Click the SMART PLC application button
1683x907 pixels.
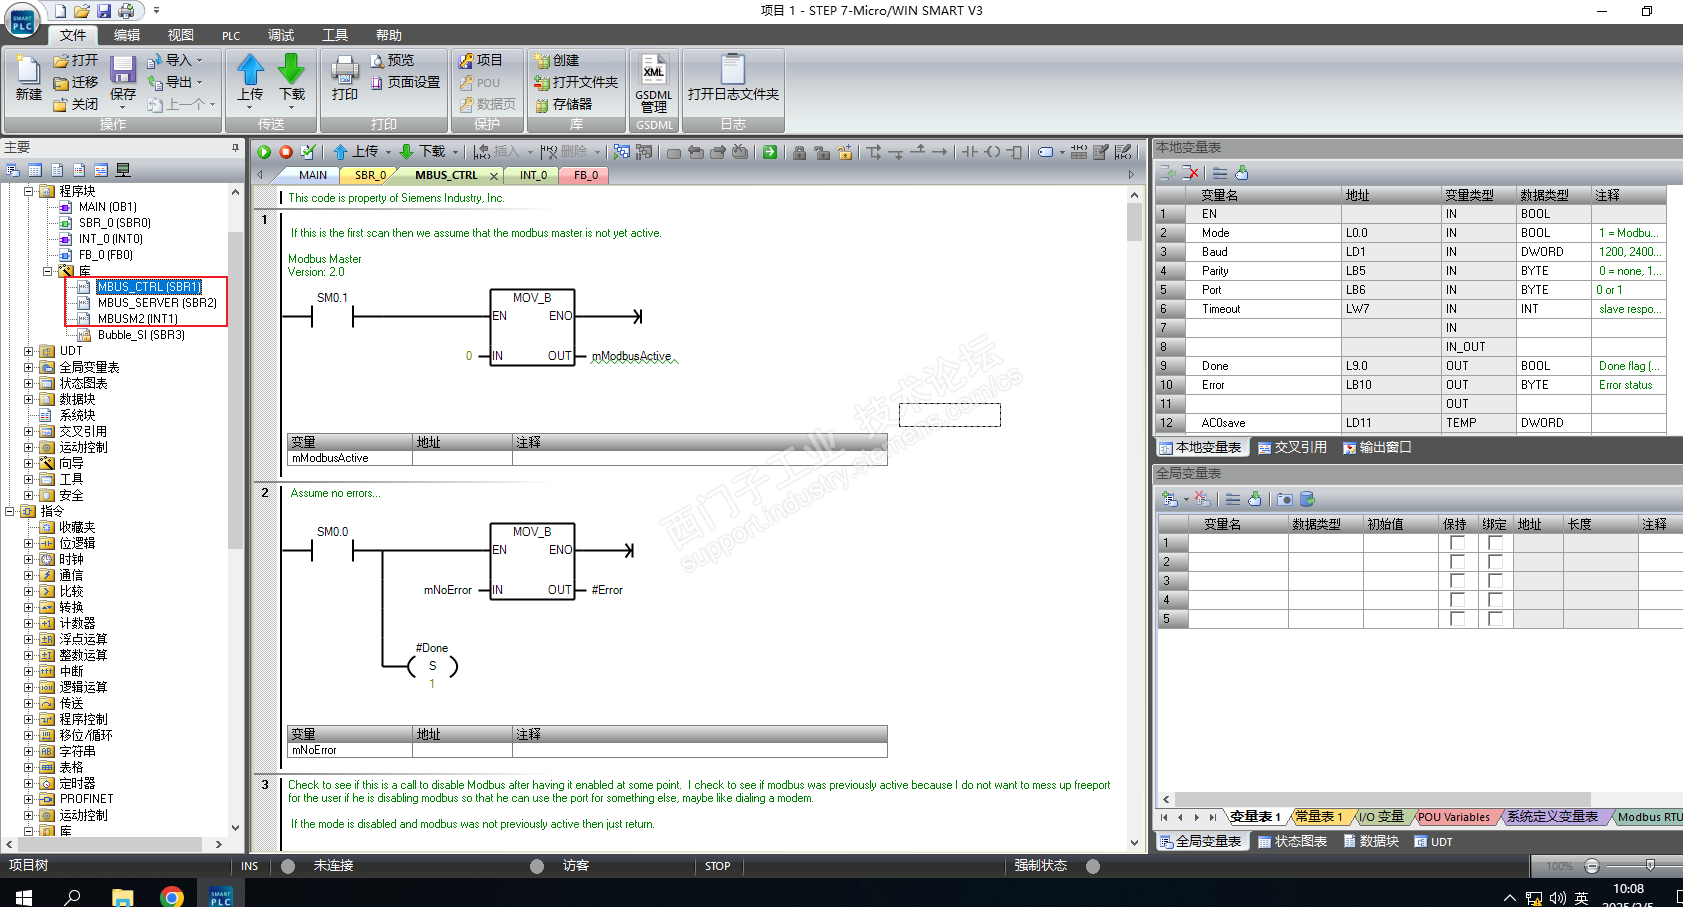[23, 21]
